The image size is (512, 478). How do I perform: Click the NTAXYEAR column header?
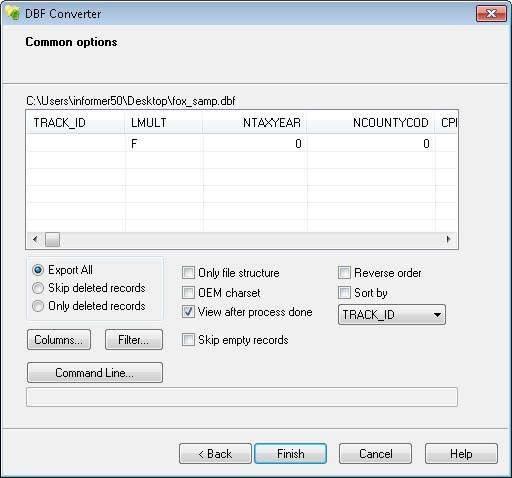point(255,123)
